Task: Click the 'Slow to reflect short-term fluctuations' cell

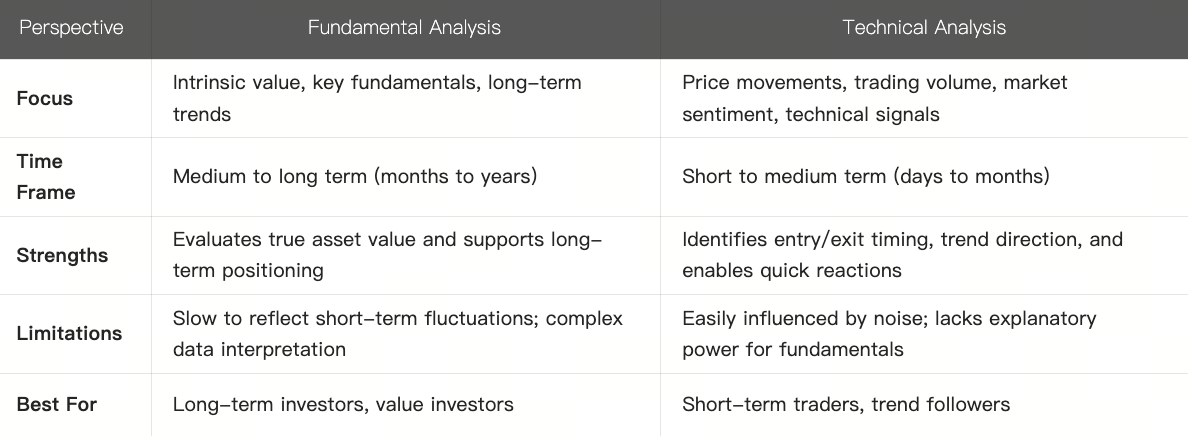Action: [397, 334]
